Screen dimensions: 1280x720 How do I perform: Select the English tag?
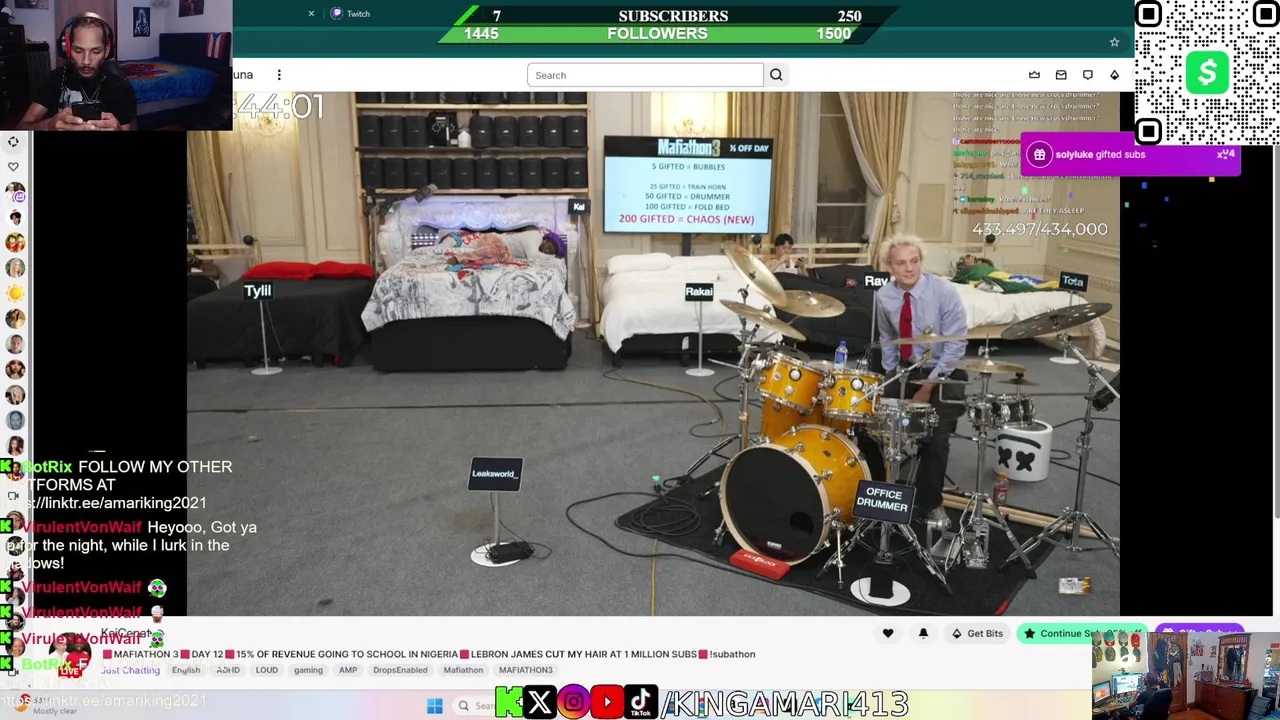(186, 670)
